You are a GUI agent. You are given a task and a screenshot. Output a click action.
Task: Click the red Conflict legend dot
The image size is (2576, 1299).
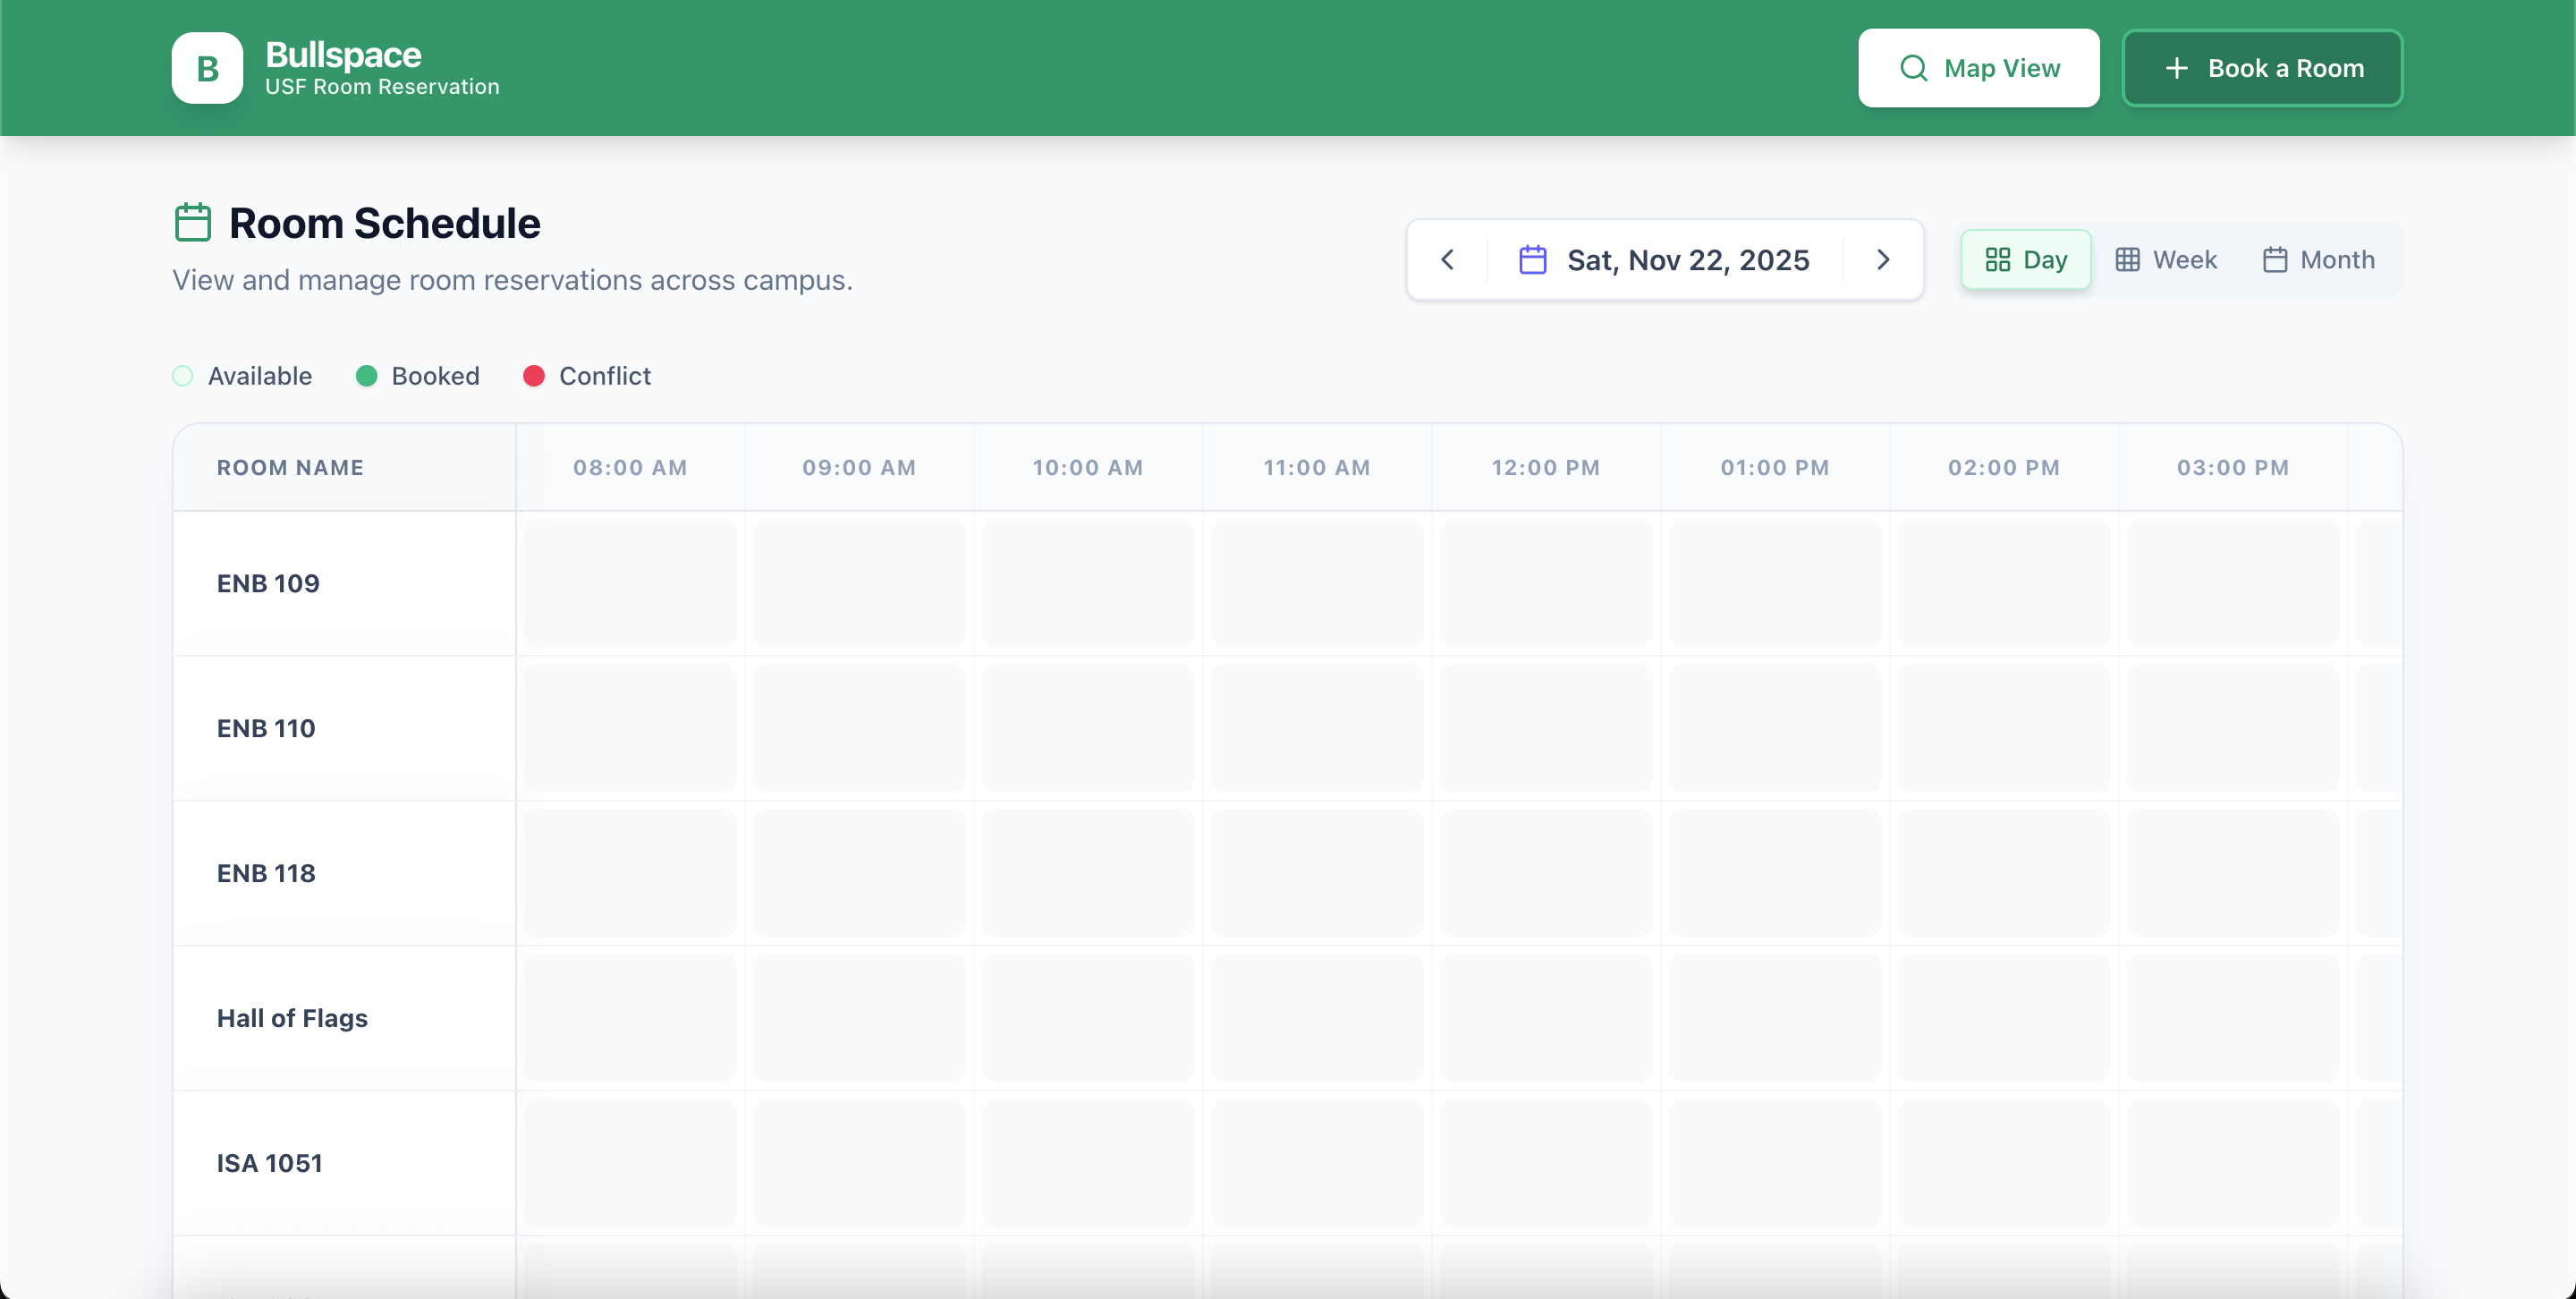pos(534,376)
